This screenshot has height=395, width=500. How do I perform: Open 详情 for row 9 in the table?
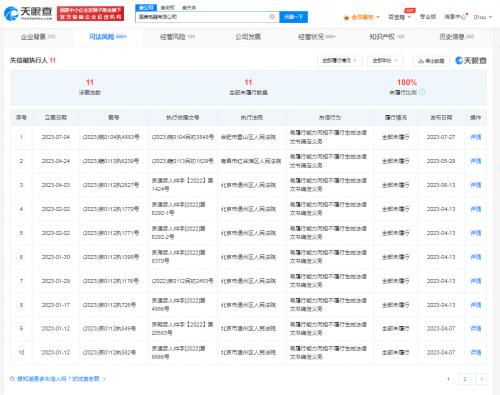[x=476, y=328]
